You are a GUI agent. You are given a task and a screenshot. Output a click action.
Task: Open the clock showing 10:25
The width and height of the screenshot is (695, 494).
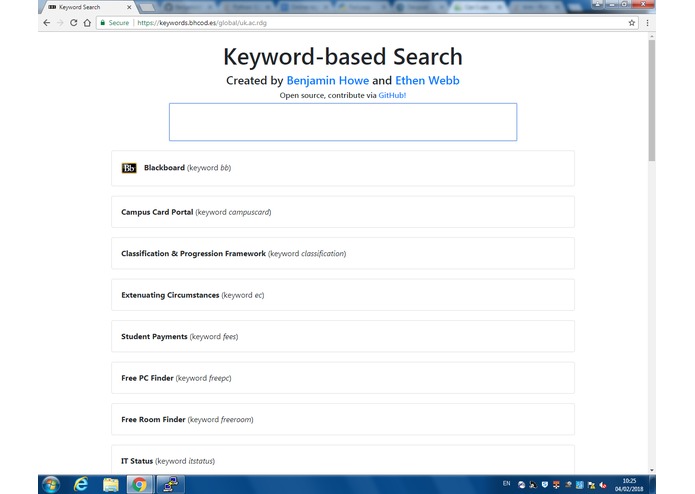click(x=629, y=485)
